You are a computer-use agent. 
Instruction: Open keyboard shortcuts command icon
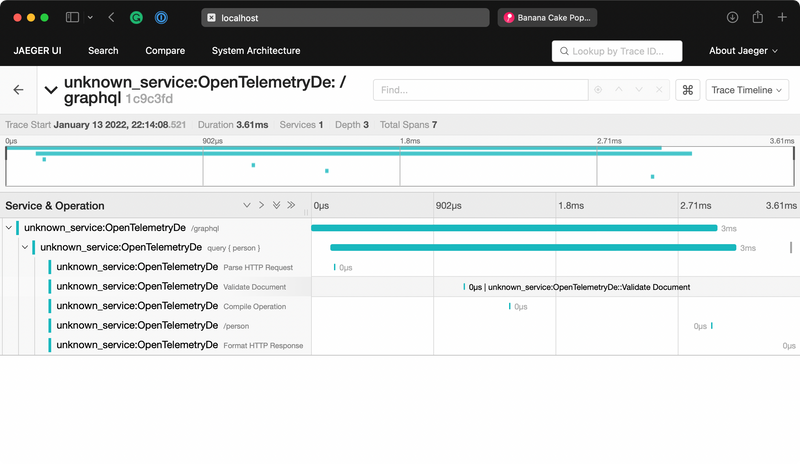[687, 90]
